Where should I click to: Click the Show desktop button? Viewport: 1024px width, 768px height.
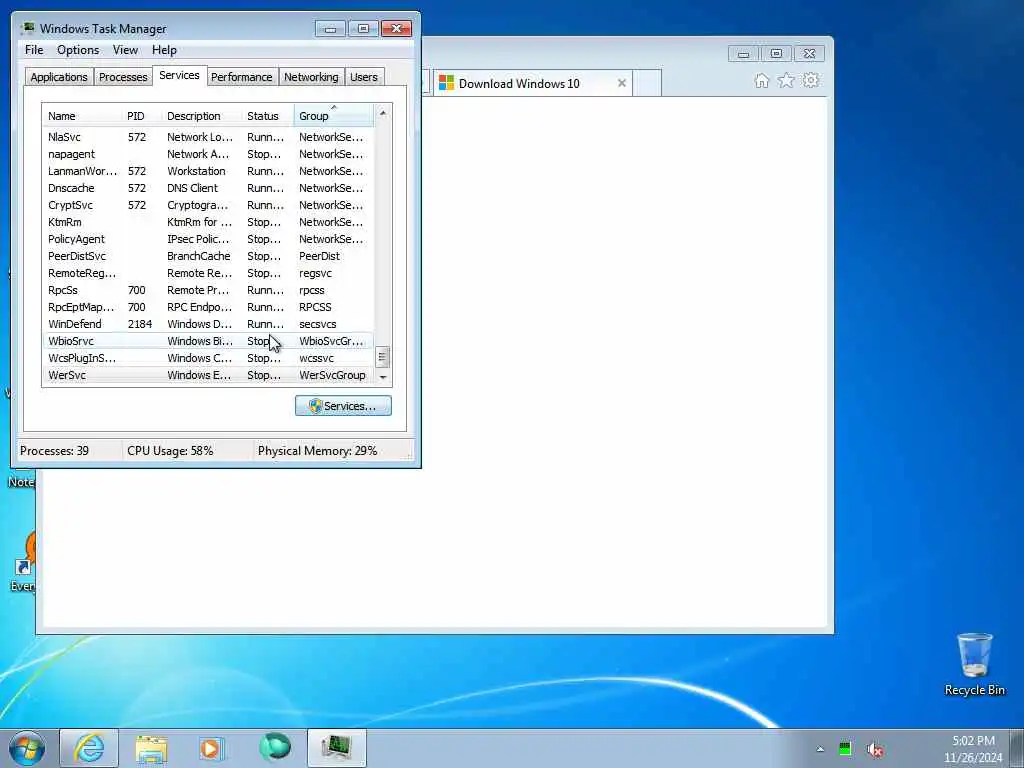pos(1017,749)
